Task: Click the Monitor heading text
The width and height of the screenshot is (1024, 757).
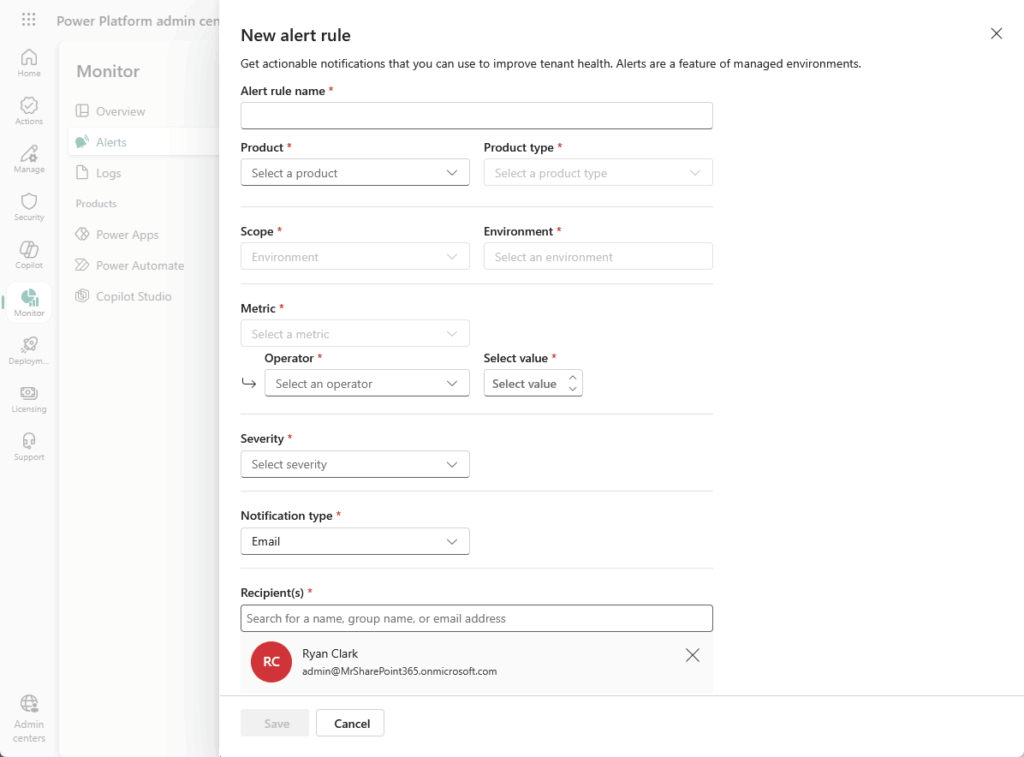Action: [x=108, y=71]
